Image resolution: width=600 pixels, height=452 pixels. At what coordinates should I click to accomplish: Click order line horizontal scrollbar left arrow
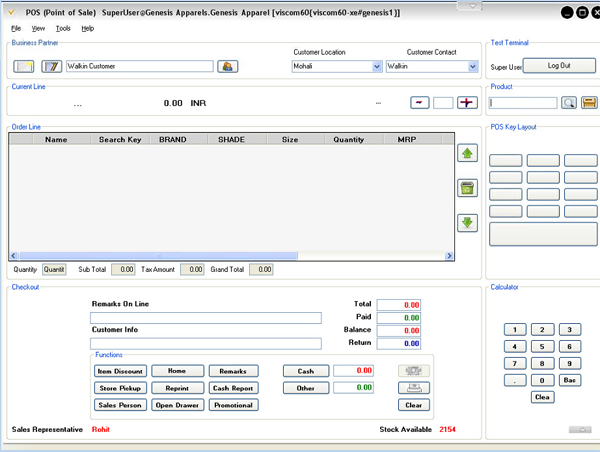tap(13, 255)
